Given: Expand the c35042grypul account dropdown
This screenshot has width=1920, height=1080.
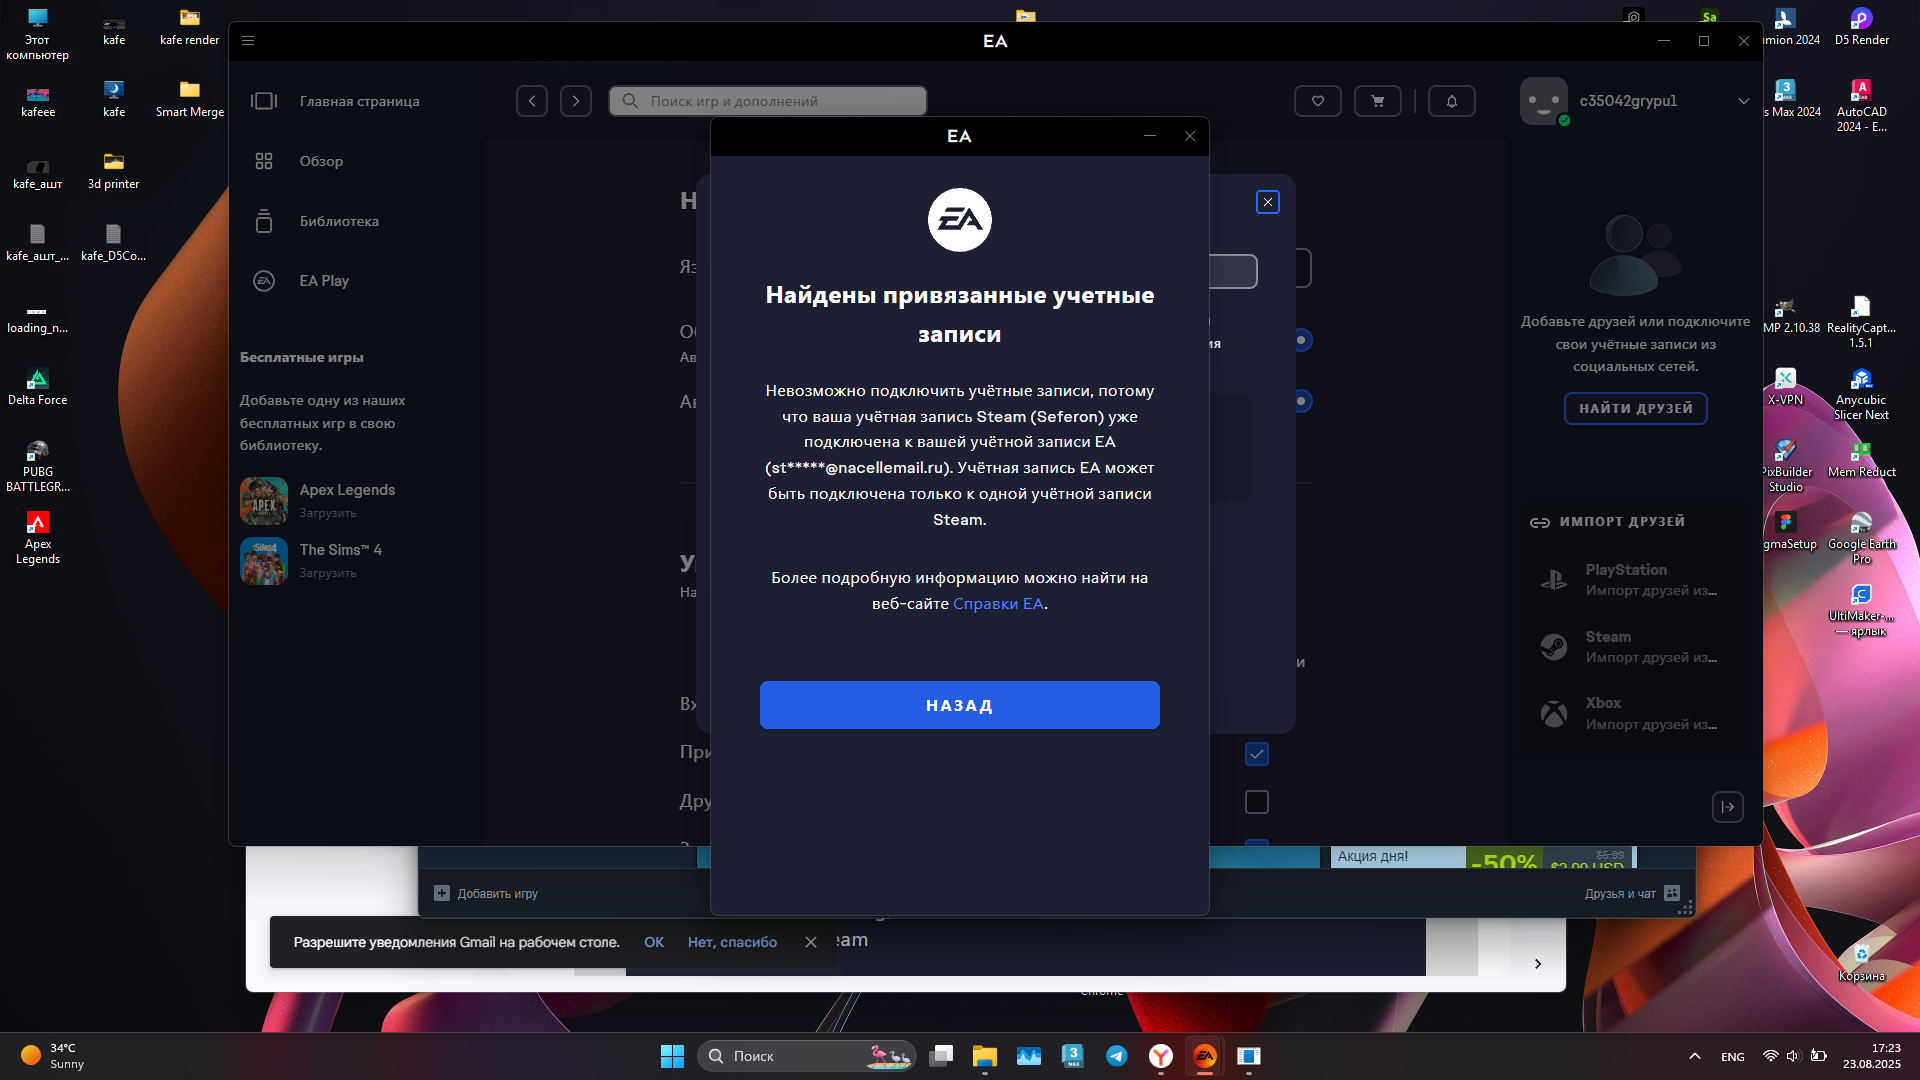Looking at the screenshot, I should click(1744, 101).
